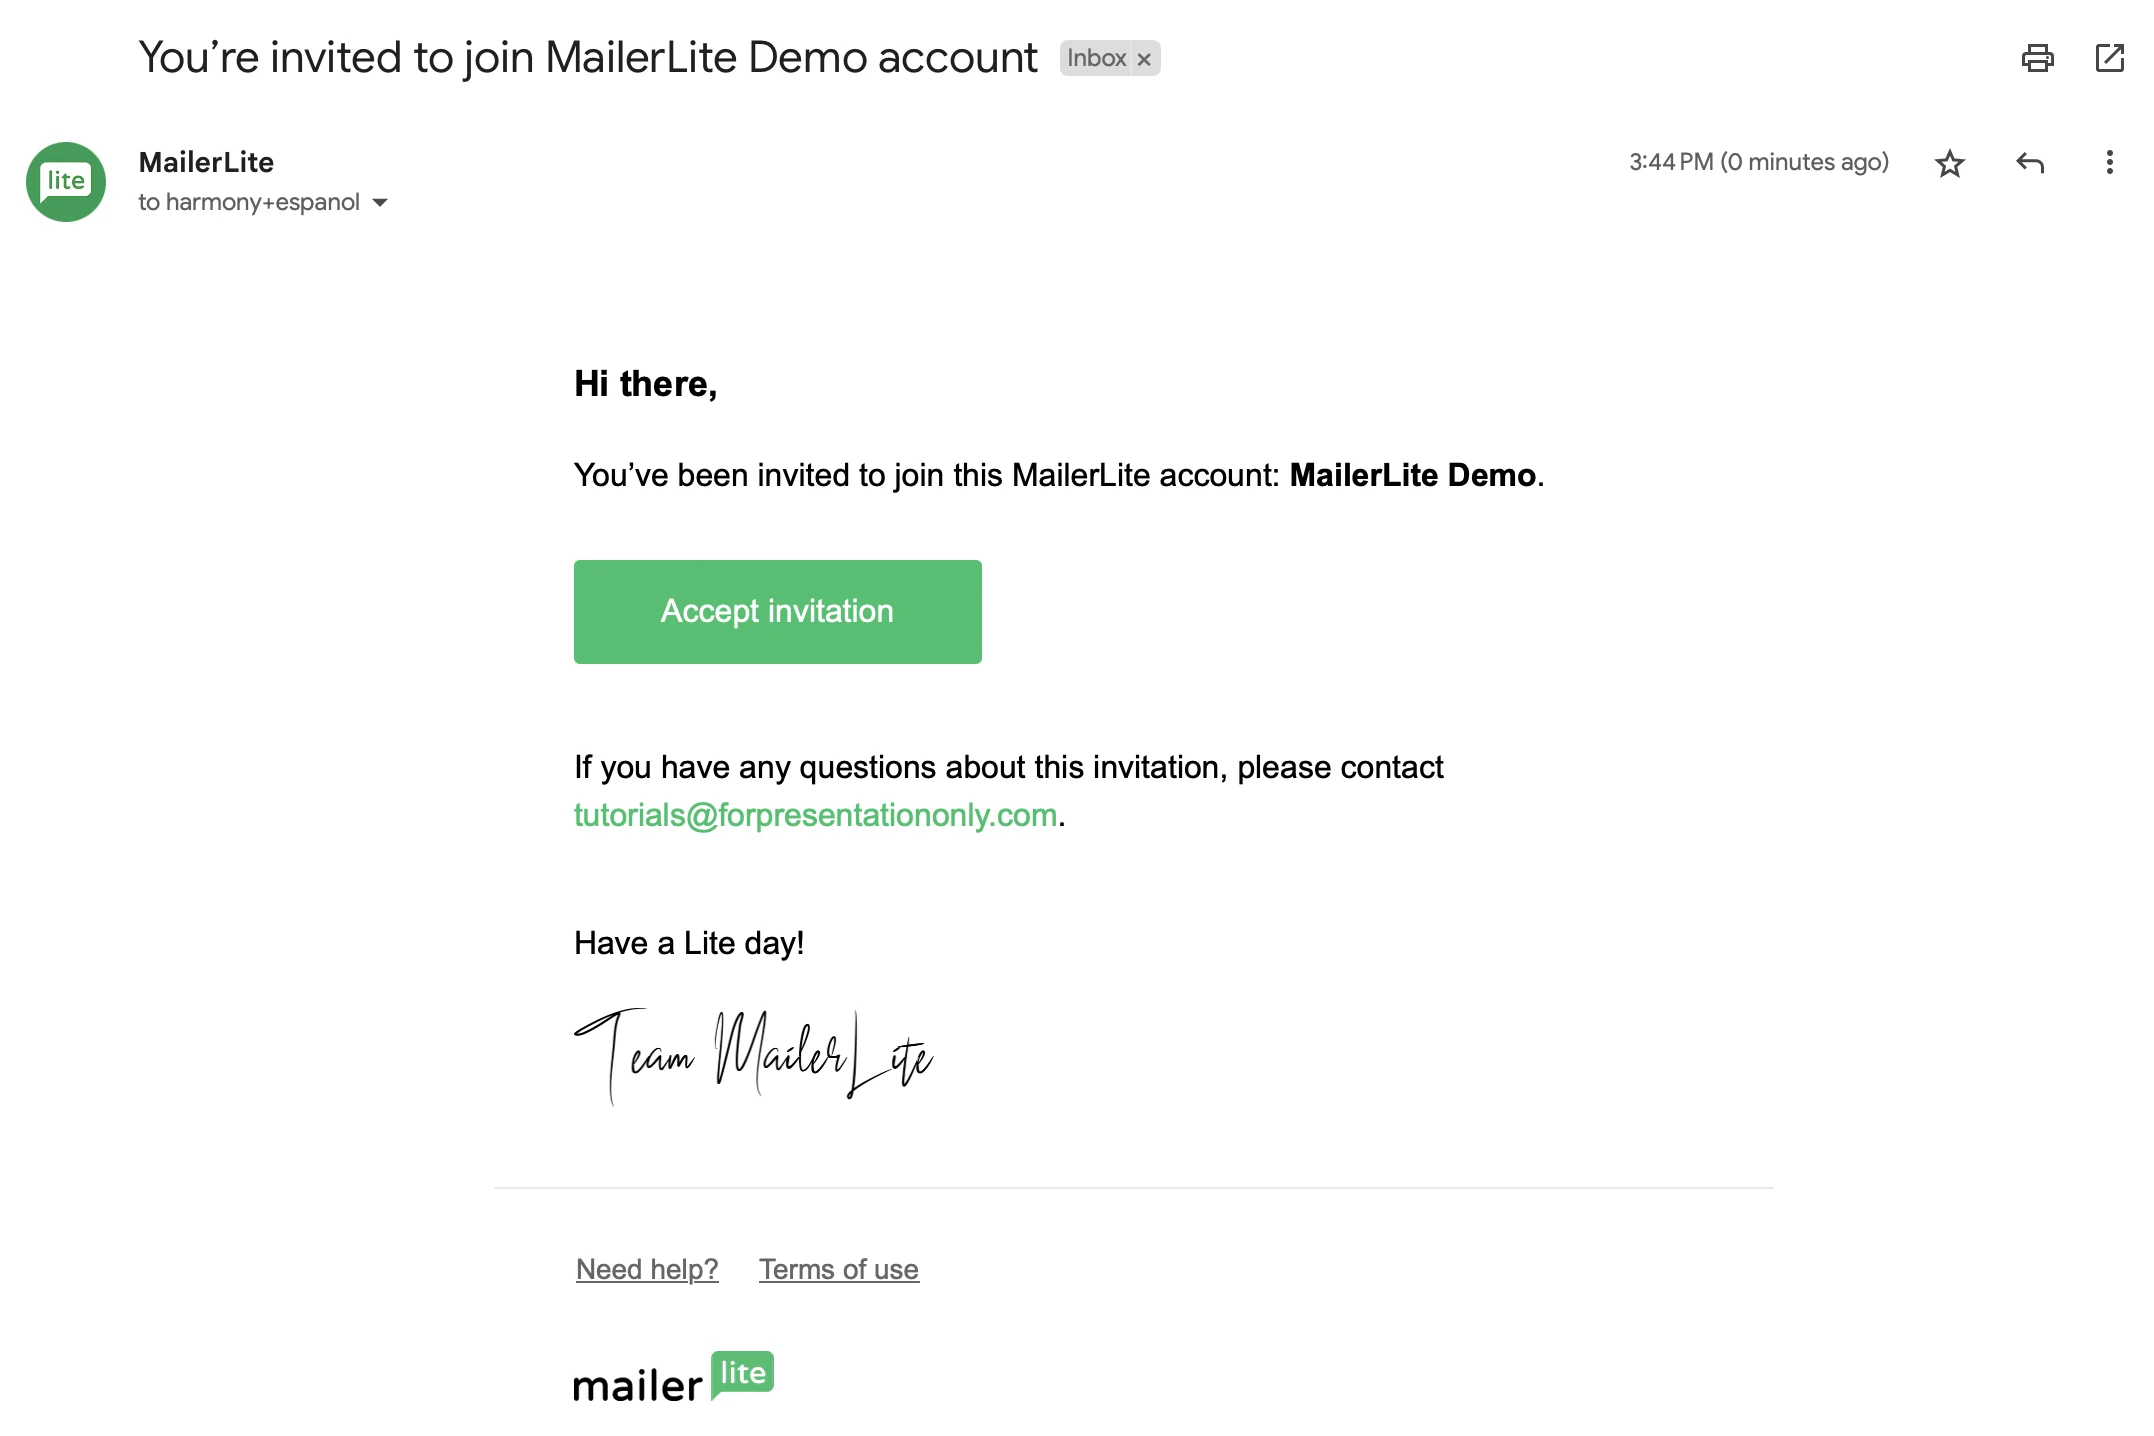Click the Team MailerLite signature image
The width and height of the screenshot is (2154, 1436).
tap(753, 1056)
